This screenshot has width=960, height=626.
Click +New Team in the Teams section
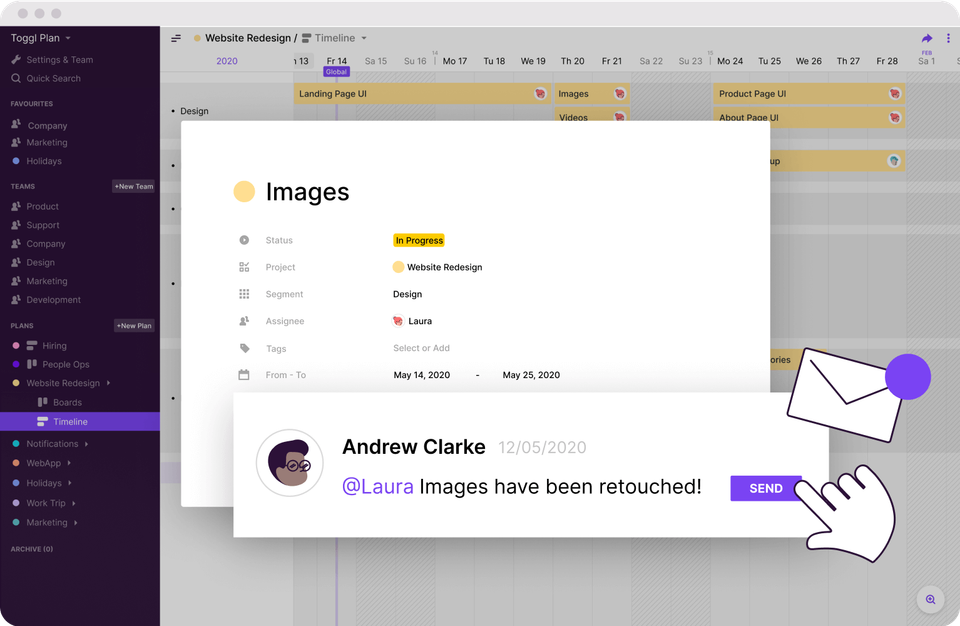pyautogui.click(x=134, y=186)
